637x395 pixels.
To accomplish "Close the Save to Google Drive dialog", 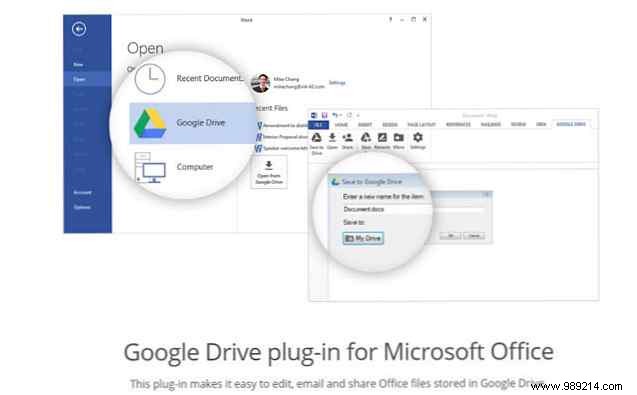I will click(487, 195).
